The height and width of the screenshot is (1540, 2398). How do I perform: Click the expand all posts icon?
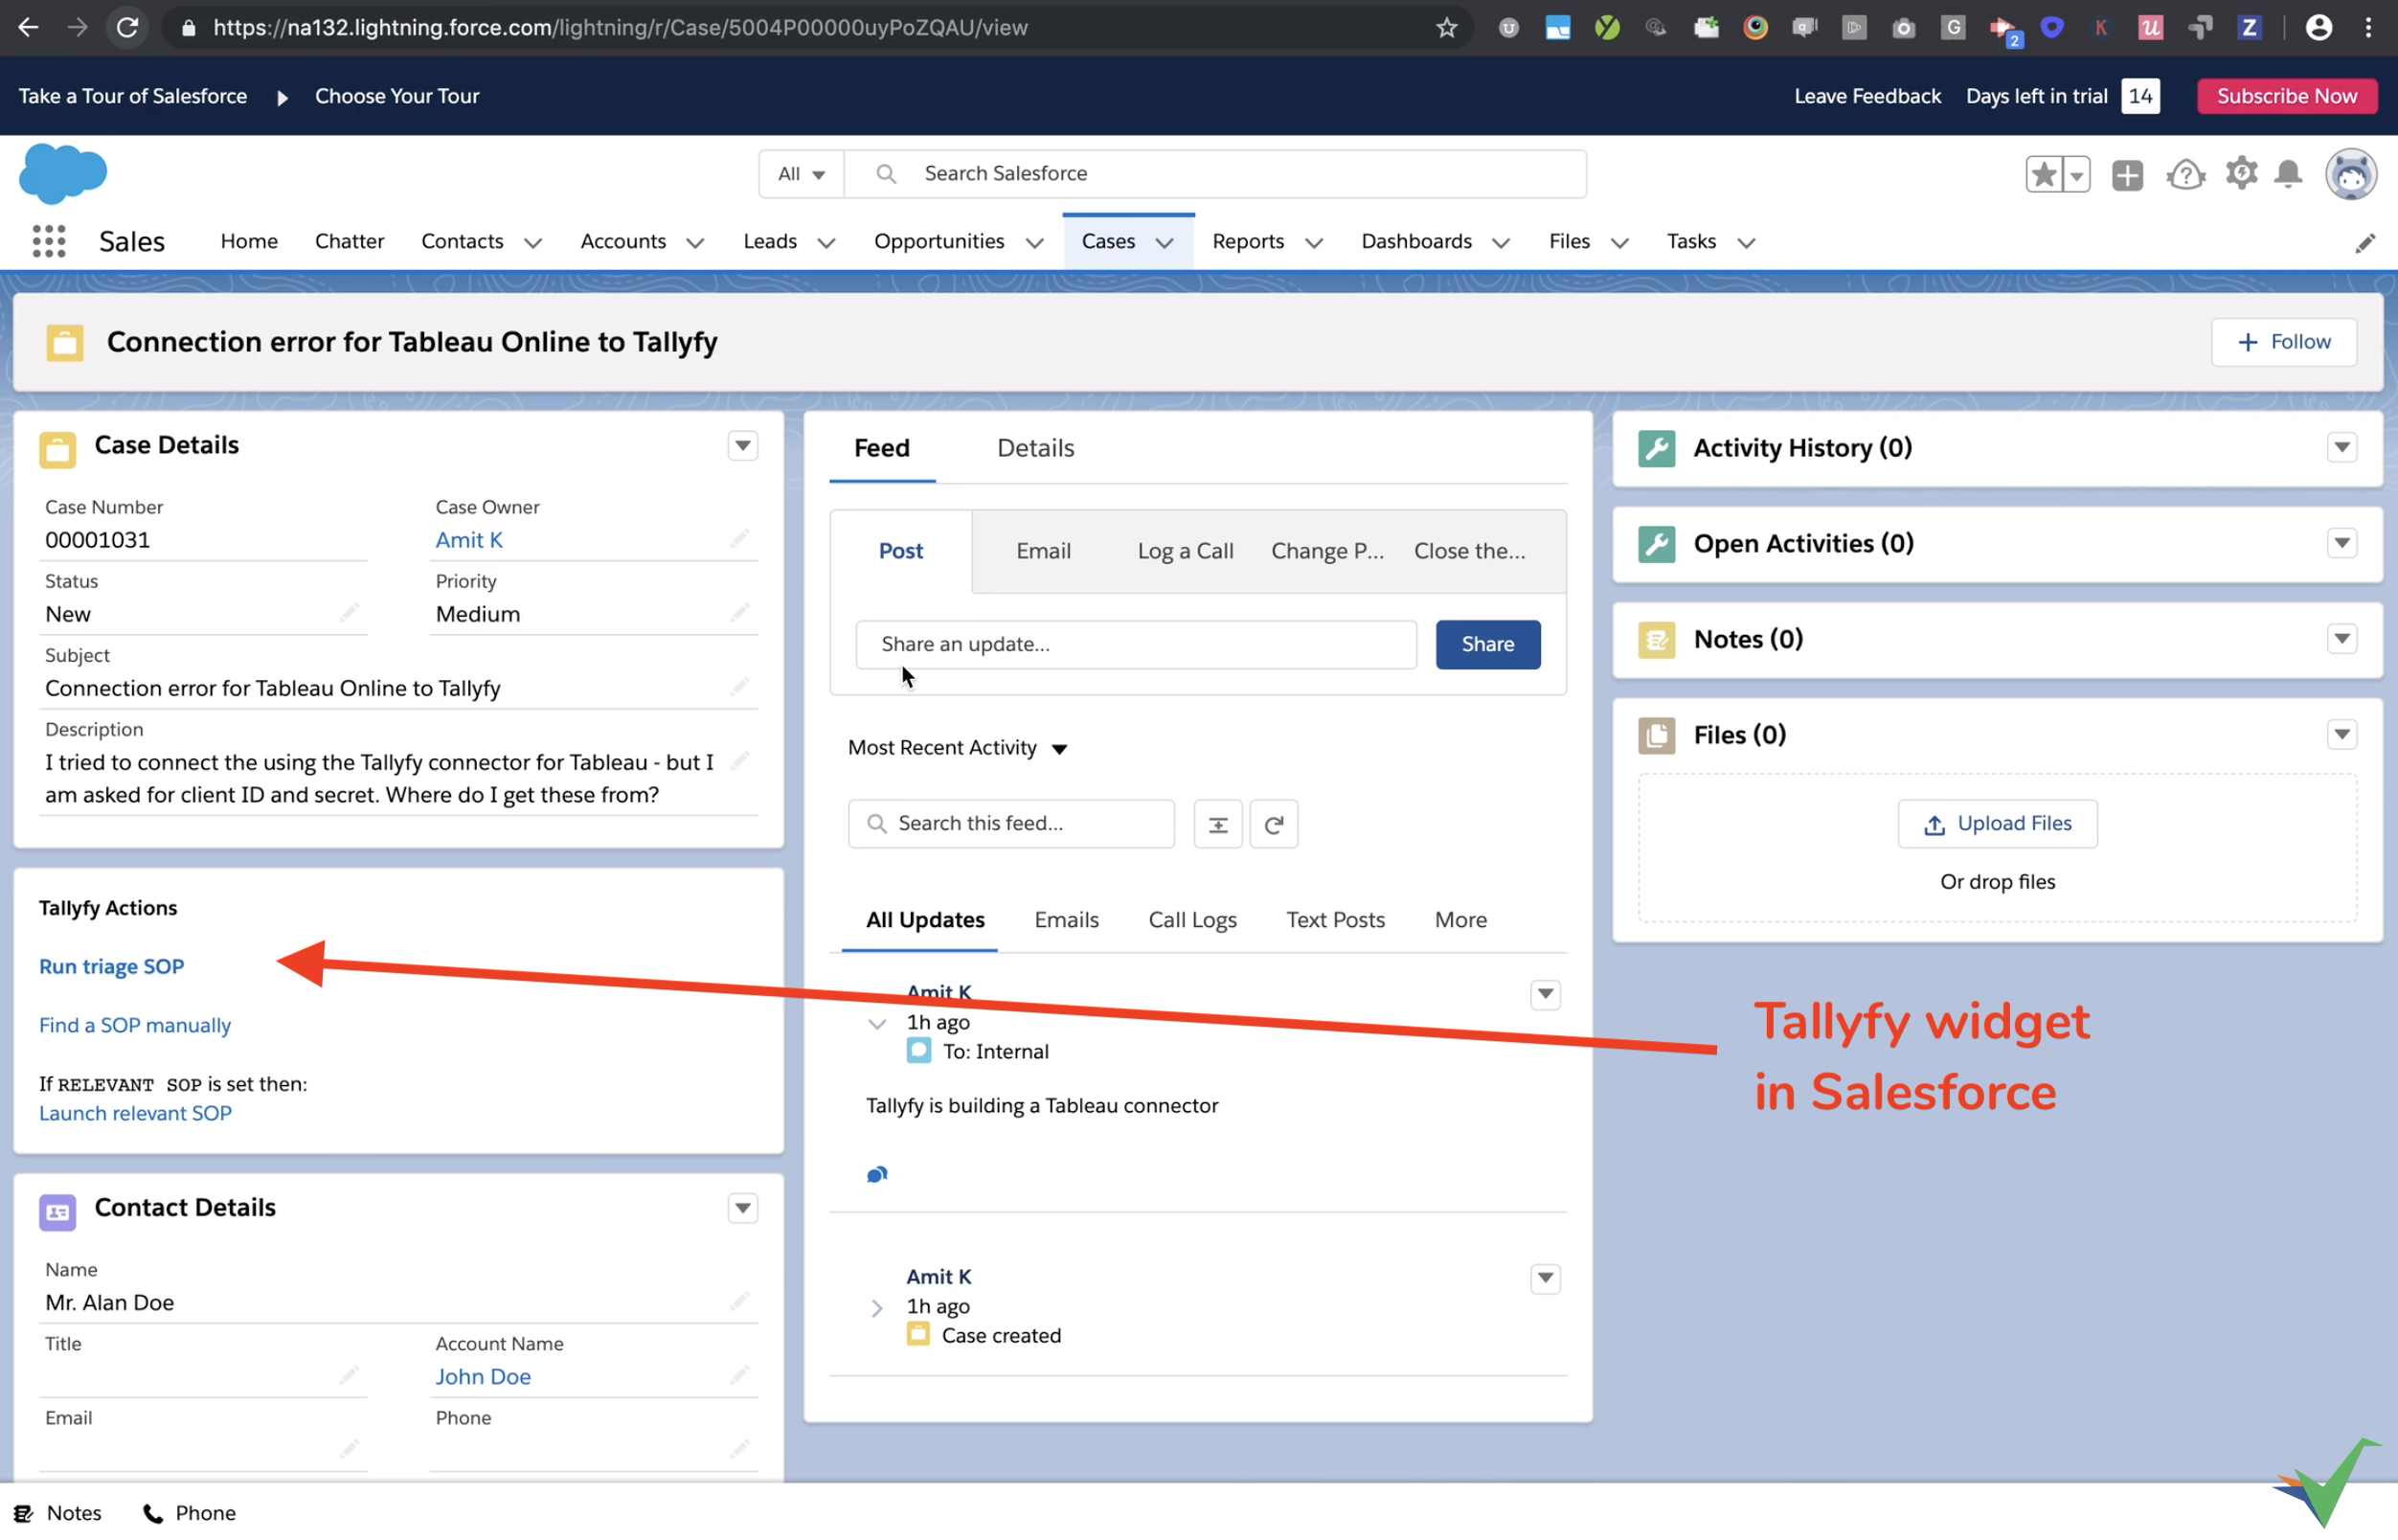coord(1218,824)
